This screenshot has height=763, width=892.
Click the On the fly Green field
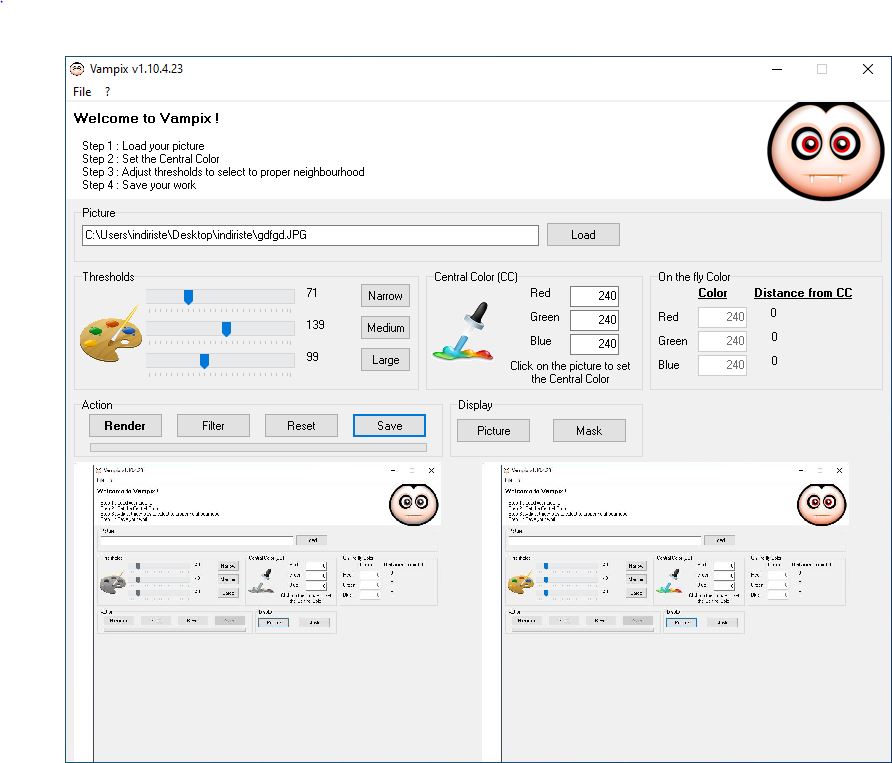click(722, 341)
